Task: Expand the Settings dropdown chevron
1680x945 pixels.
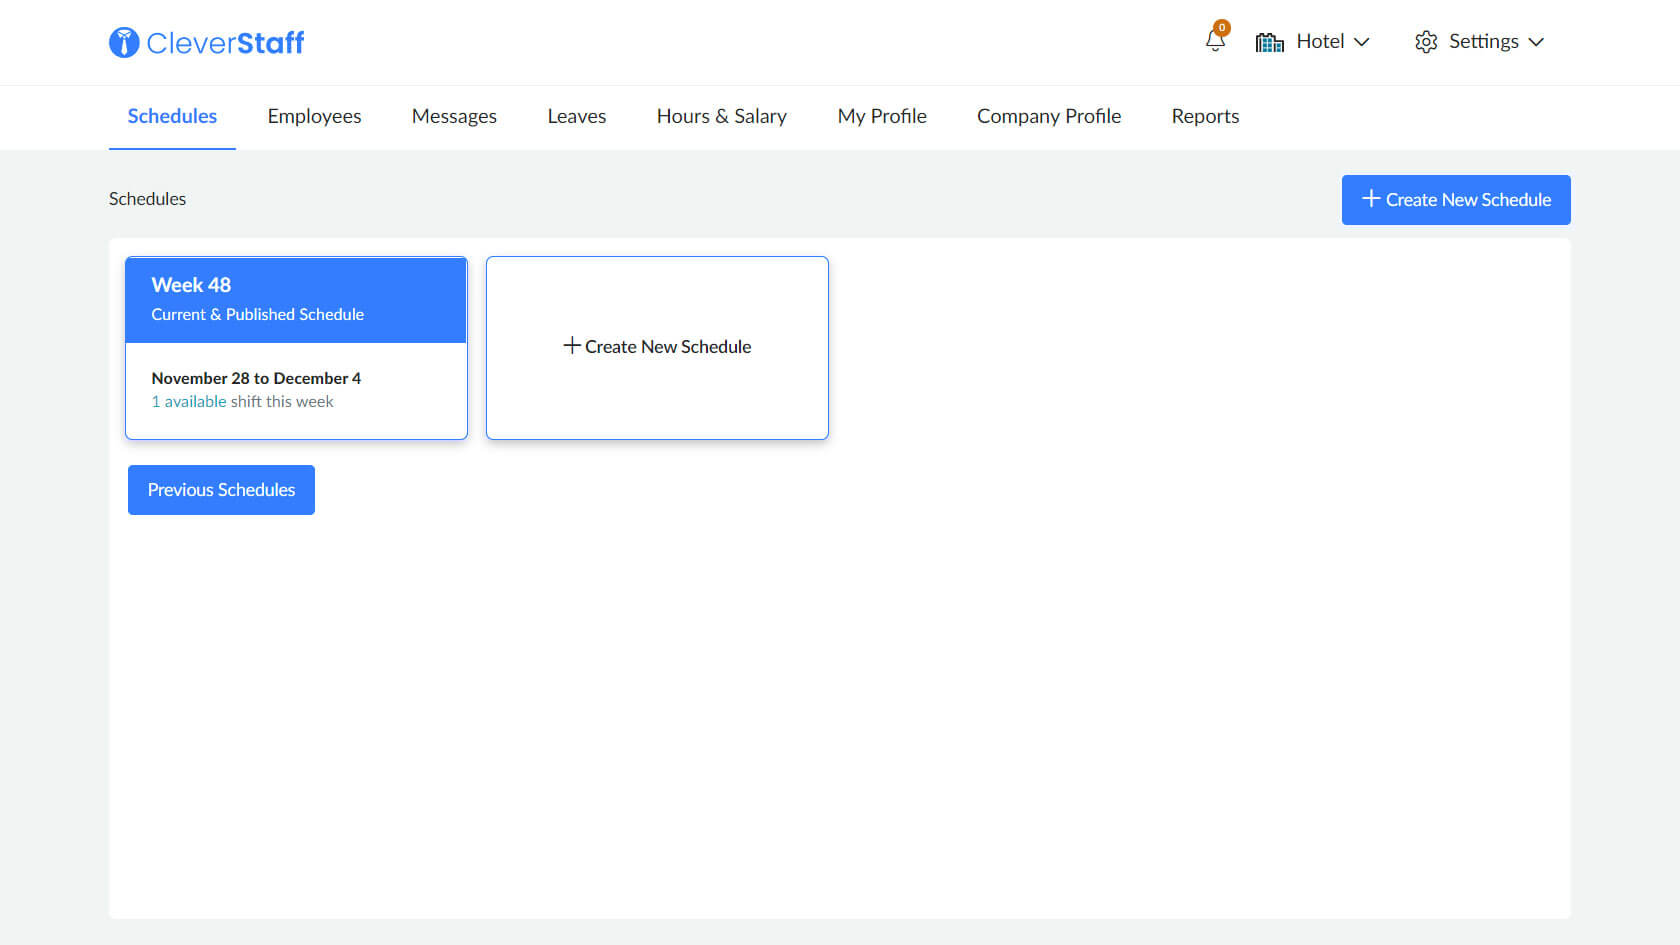Action: (x=1537, y=42)
